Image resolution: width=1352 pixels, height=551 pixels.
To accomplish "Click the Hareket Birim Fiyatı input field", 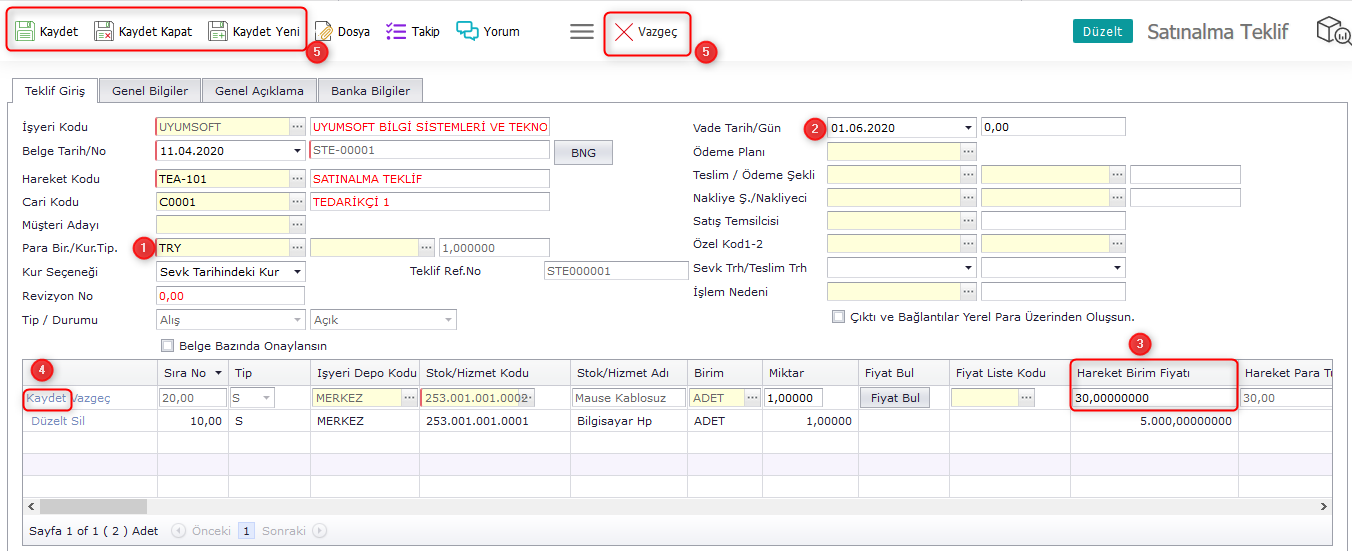I will point(1153,398).
